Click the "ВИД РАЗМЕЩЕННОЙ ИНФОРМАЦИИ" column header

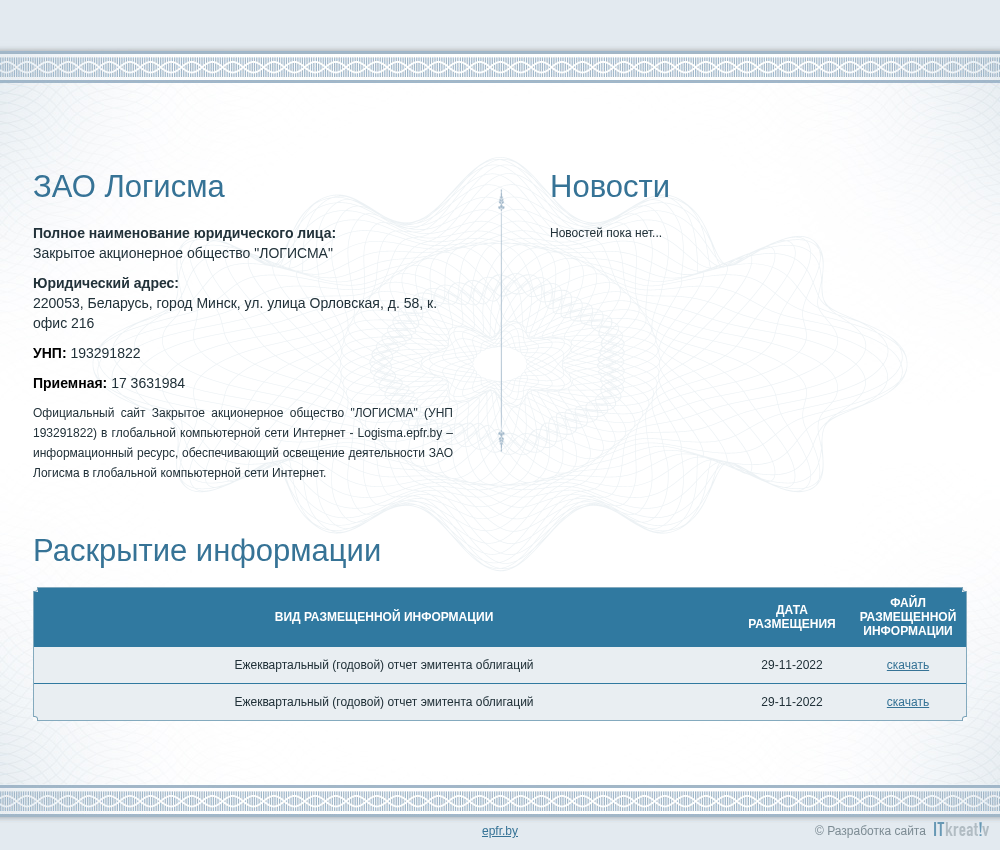click(384, 617)
